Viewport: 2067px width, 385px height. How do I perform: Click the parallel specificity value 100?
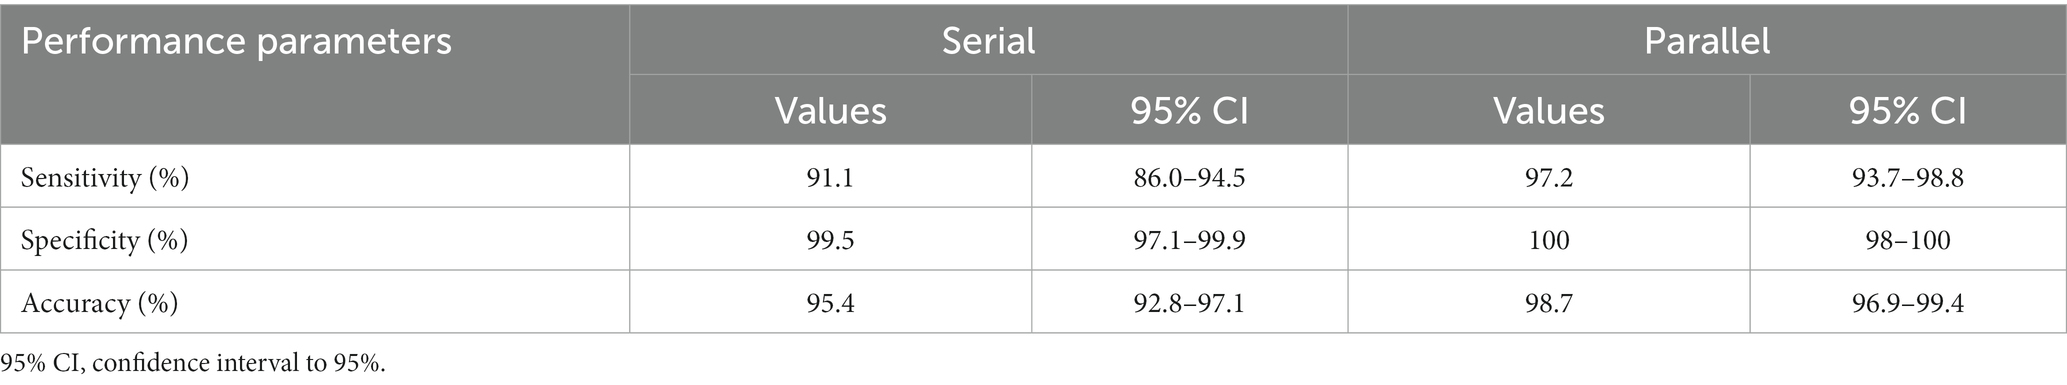(1548, 240)
